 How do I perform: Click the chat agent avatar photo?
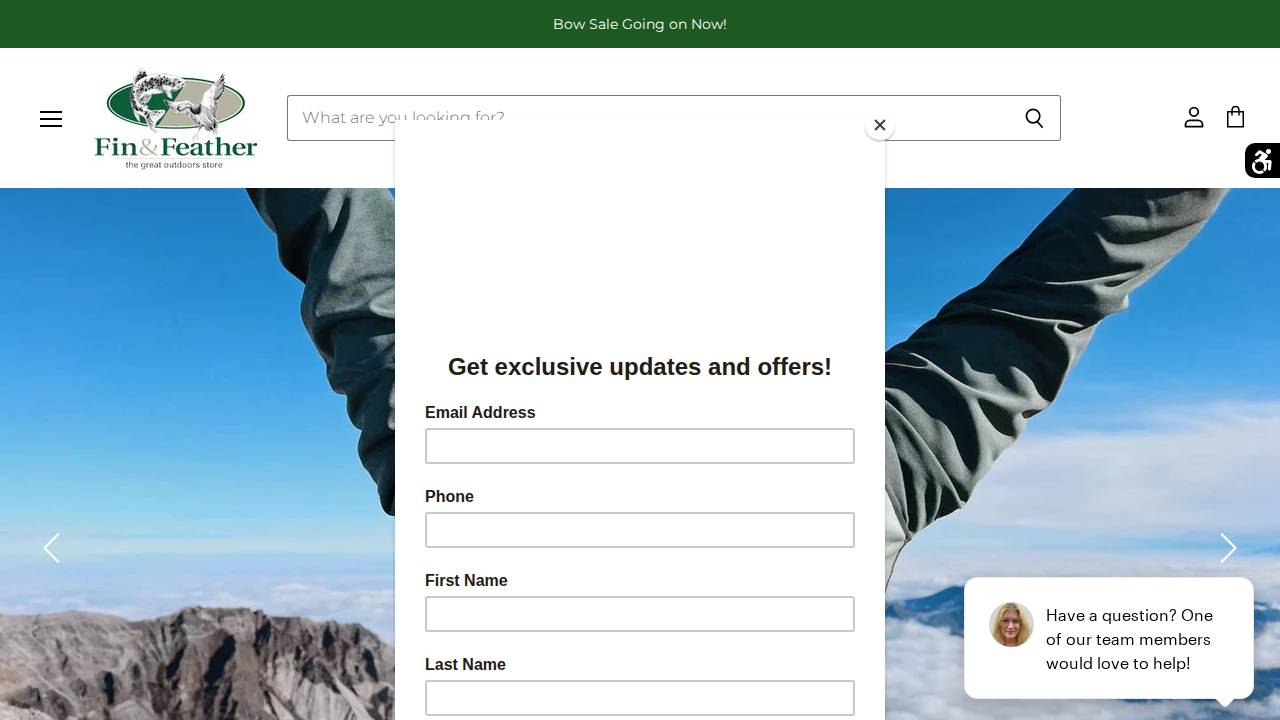[x=1011, y=625]
